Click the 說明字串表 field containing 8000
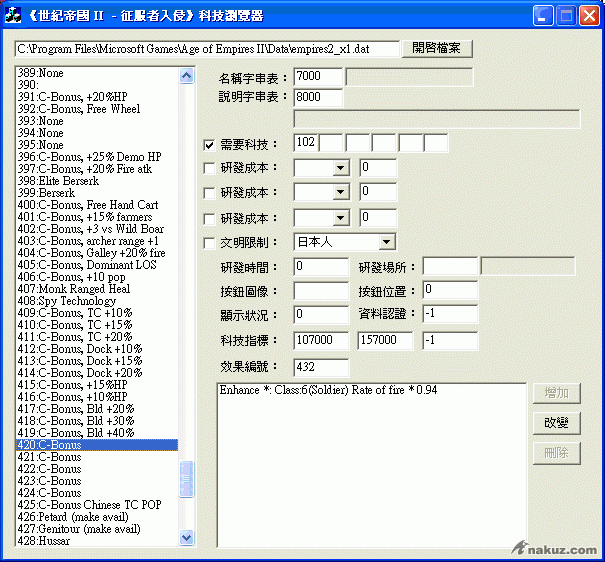Viewport: 605px width, 562px height. 318,97
